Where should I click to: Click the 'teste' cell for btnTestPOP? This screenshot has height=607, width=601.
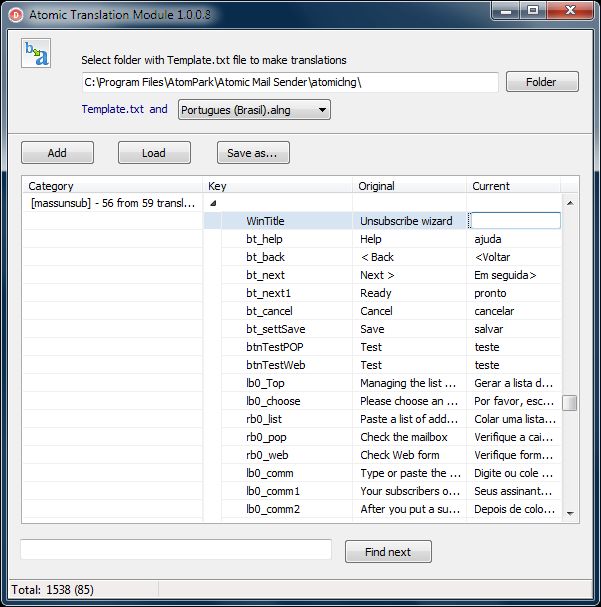click(x=514, y=347)
